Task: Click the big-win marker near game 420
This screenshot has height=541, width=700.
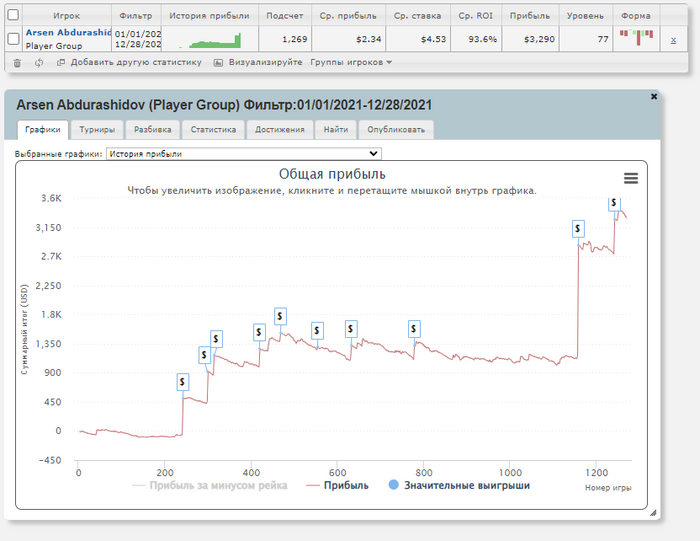Action: coord(259,333)
